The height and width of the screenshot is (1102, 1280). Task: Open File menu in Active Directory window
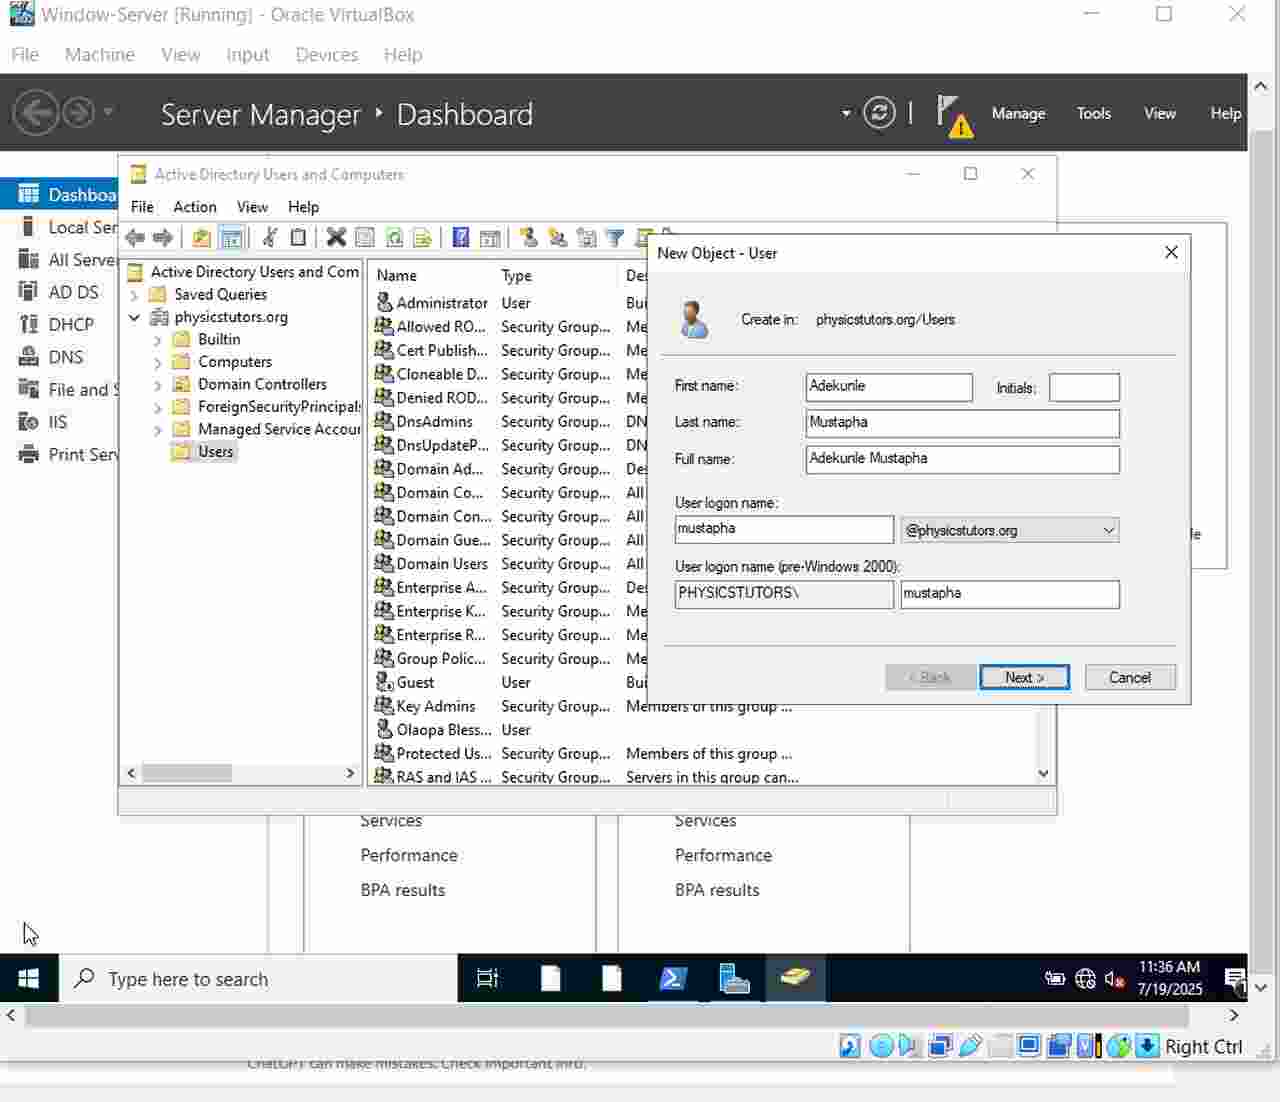(x=142, y=207)
